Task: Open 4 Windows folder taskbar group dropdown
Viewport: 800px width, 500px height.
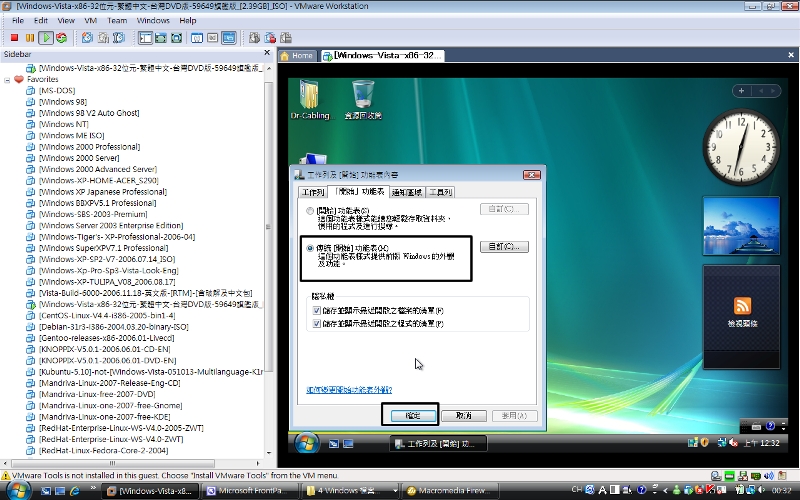Action: [395, 491]
